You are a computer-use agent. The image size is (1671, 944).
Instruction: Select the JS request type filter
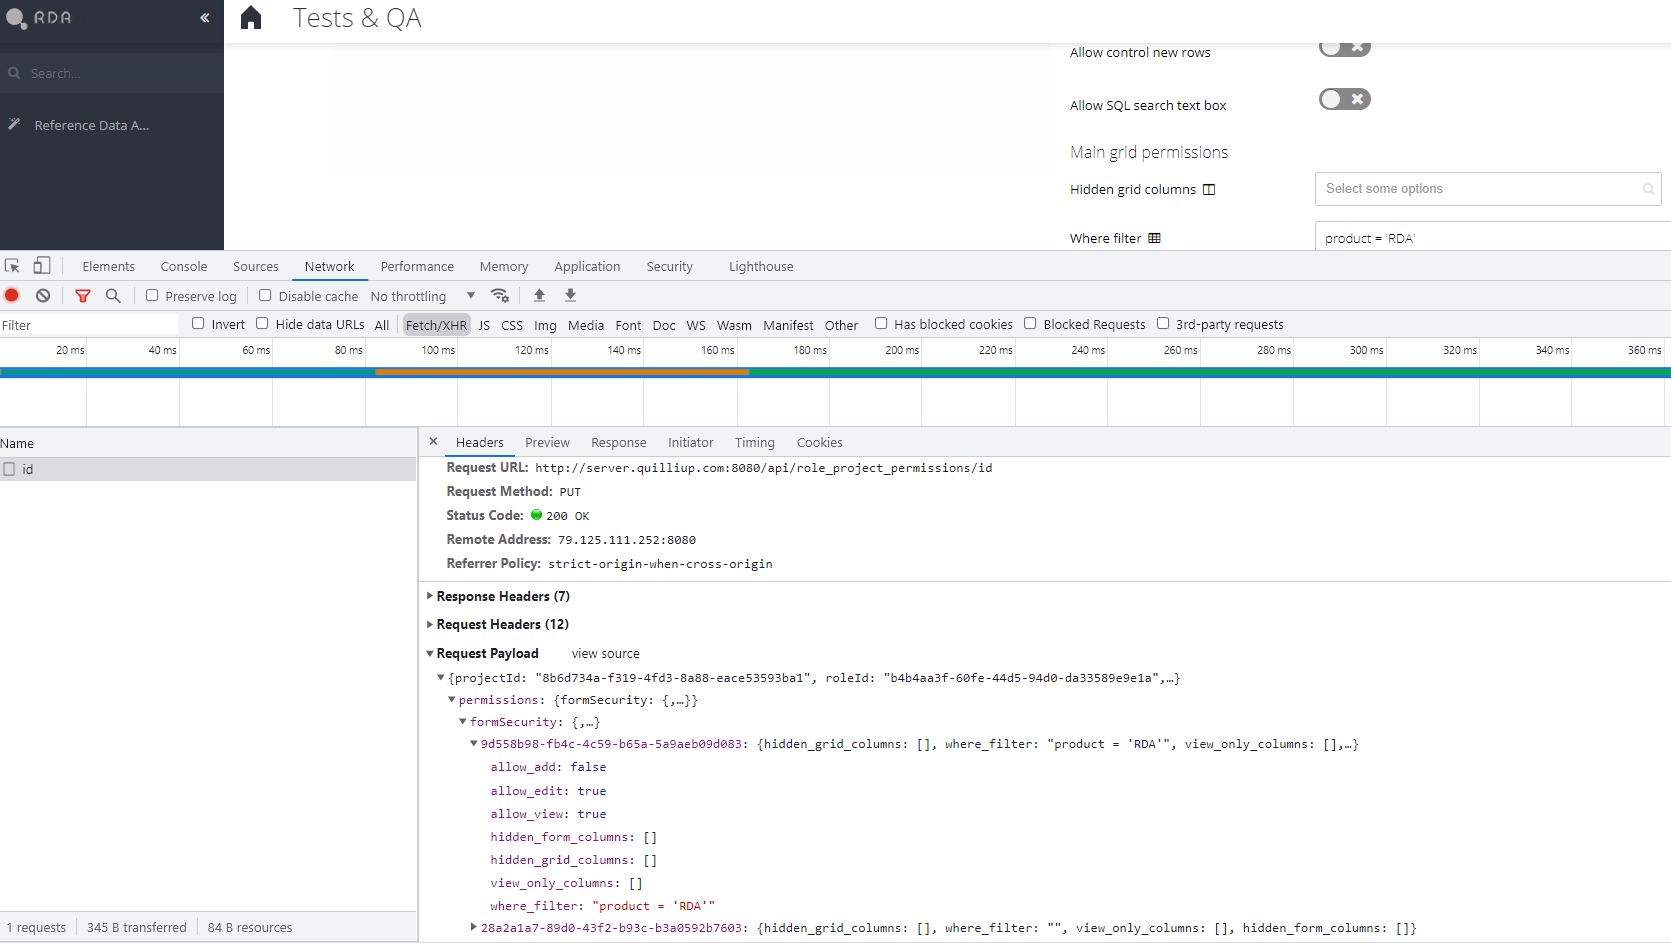click(484, 325)
